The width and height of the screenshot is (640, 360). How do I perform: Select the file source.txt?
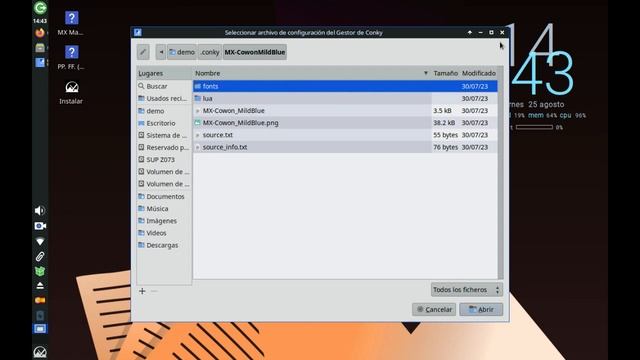(x=345, y=135)
